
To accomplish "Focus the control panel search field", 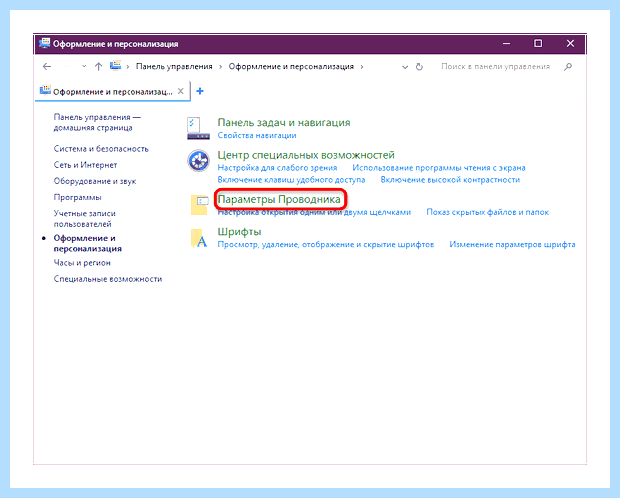I will (x=495, y=66).
